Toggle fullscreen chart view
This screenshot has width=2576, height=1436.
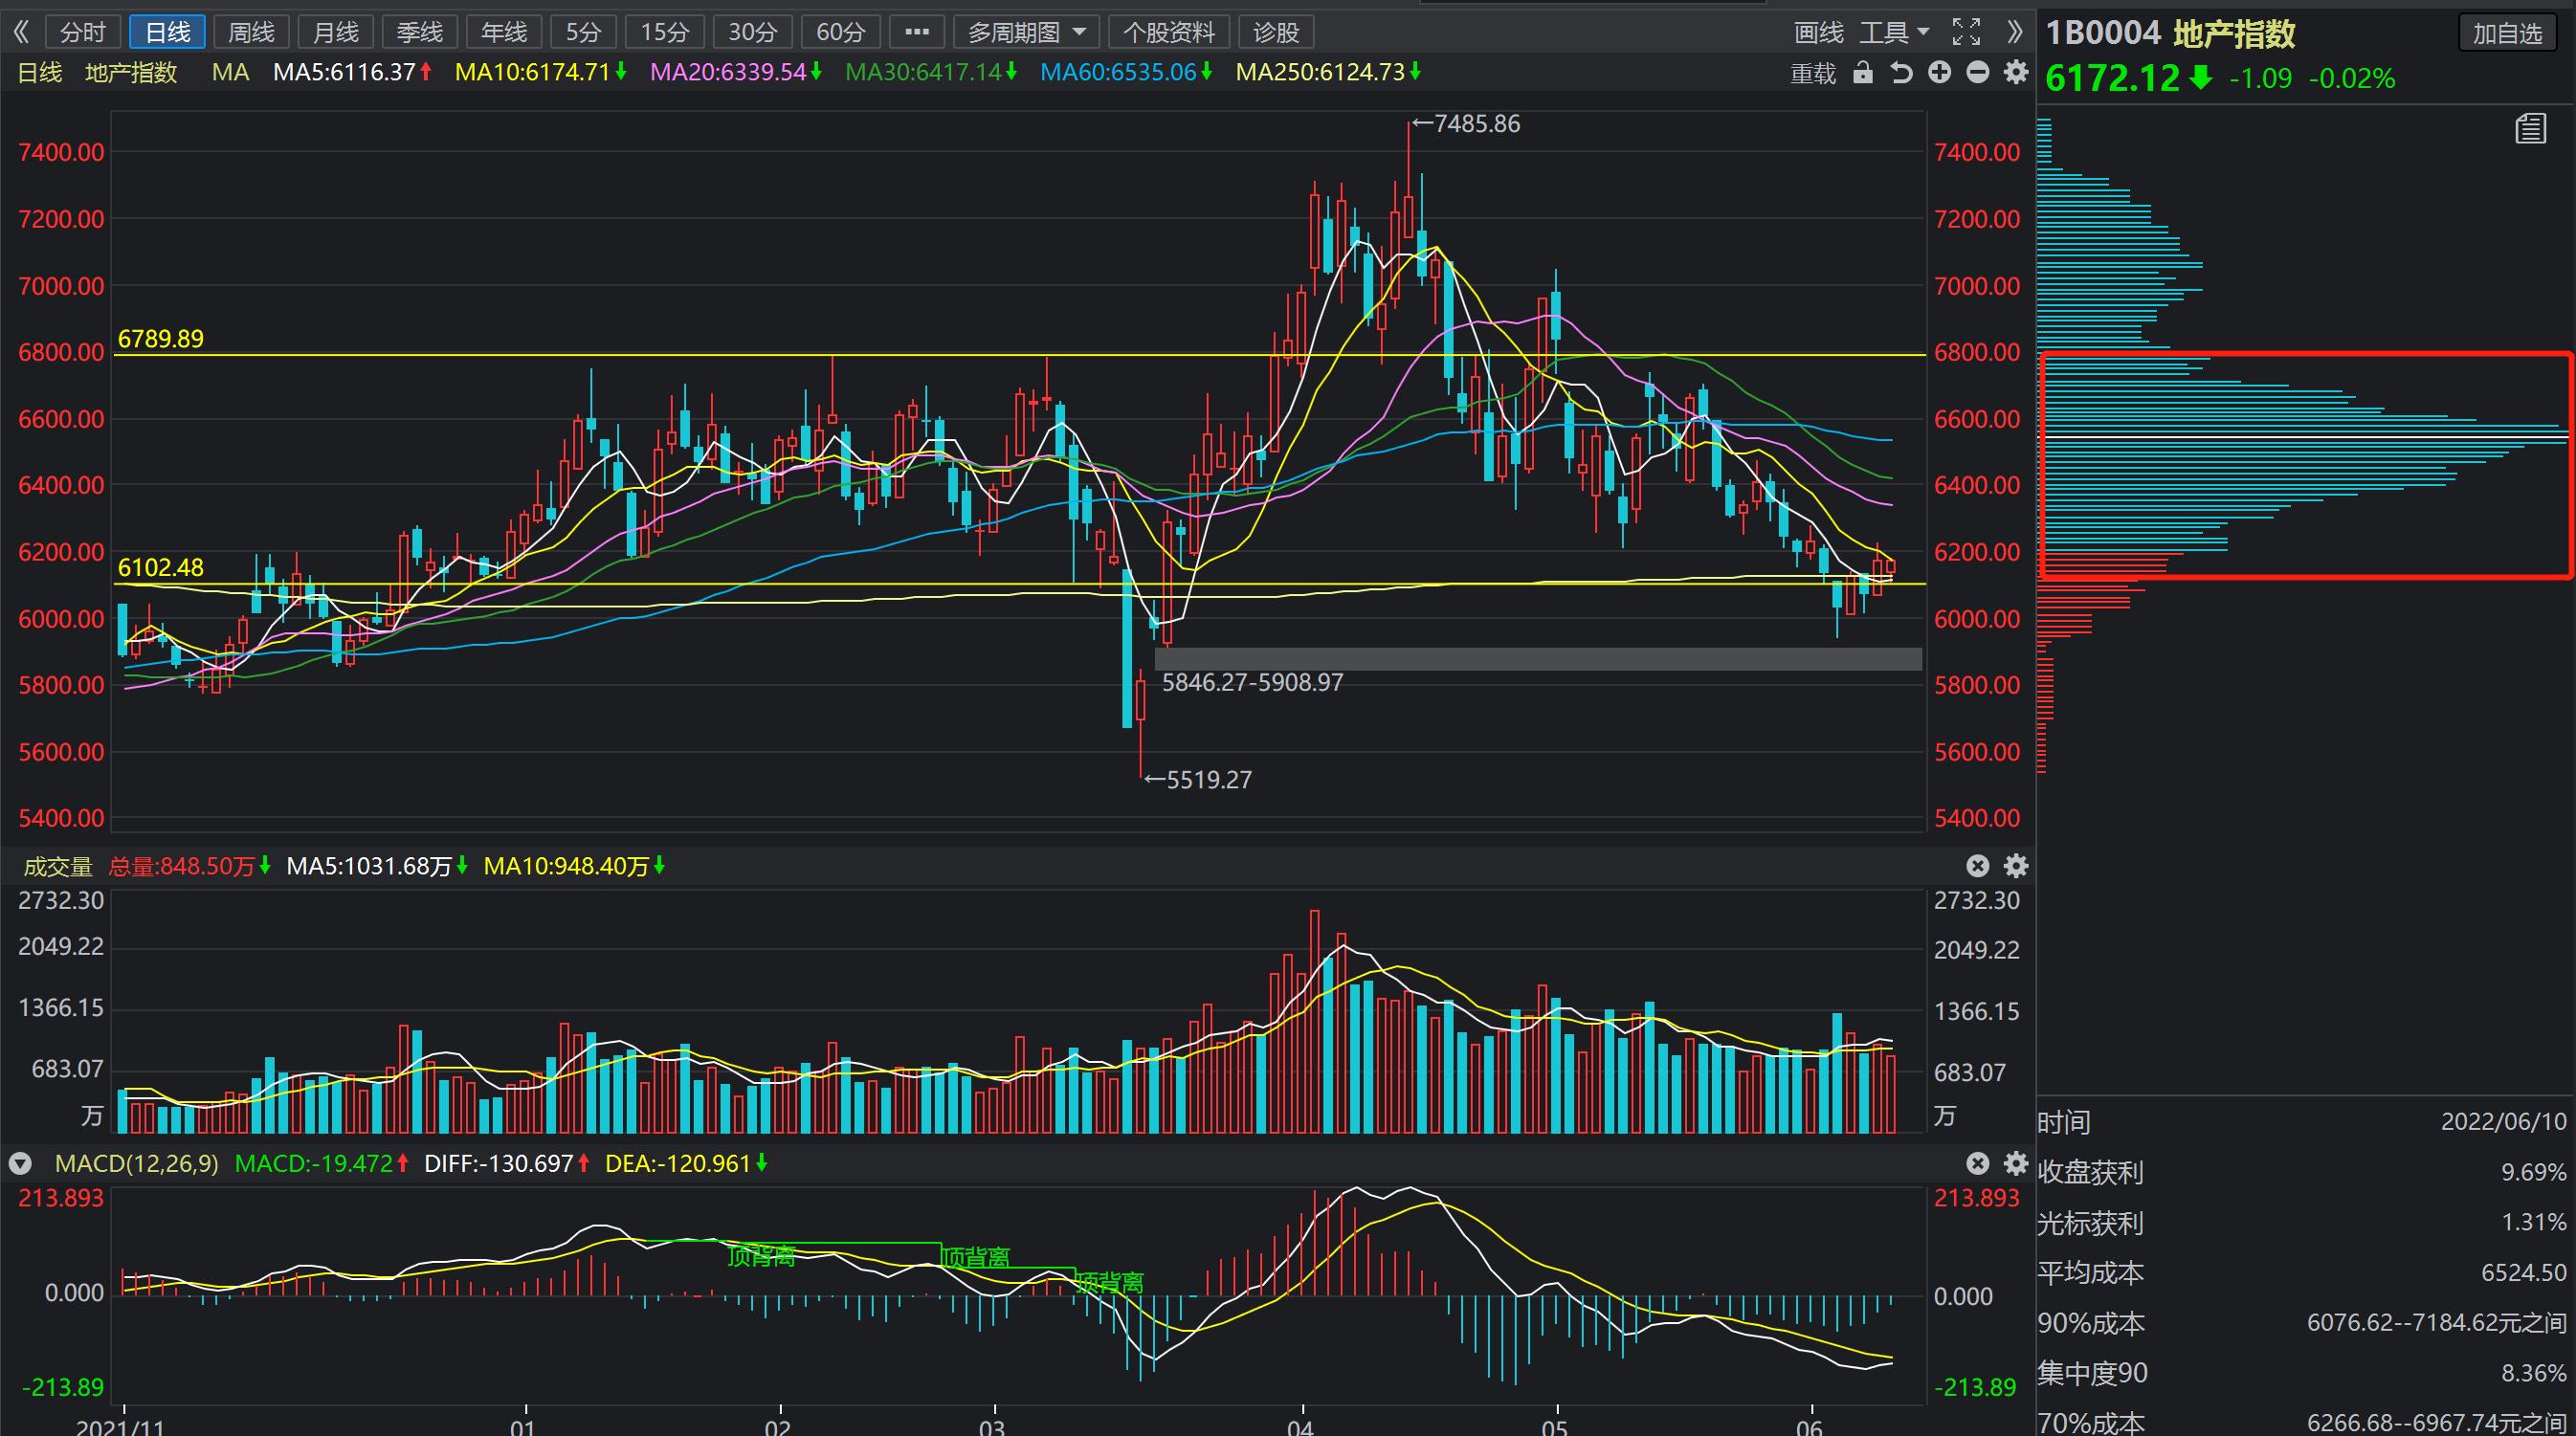pos(1966,32)
